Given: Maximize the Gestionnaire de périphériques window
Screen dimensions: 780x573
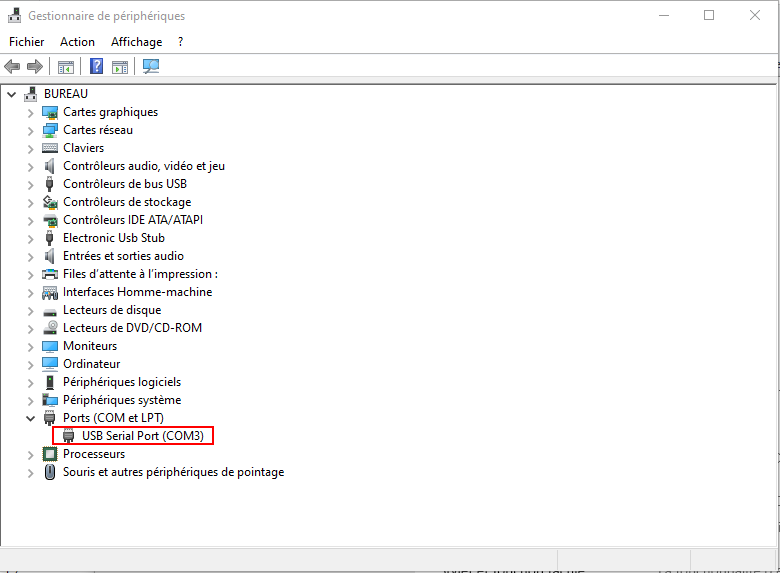Looking at the screenshot, I should tap(709, 15).
